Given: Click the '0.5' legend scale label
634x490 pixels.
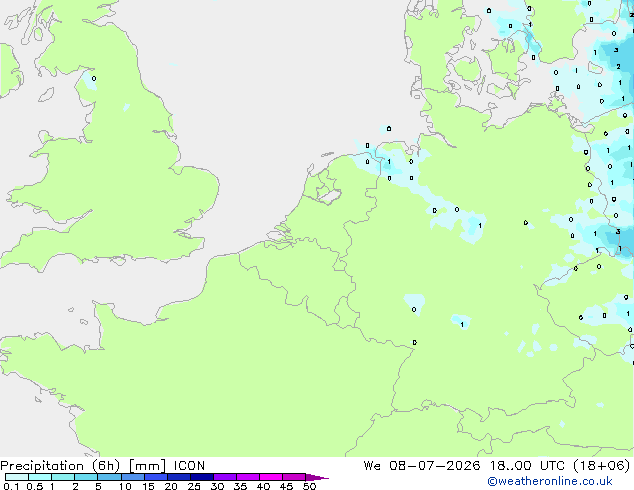Looking at the screenshot, I should tap(35, 486).
